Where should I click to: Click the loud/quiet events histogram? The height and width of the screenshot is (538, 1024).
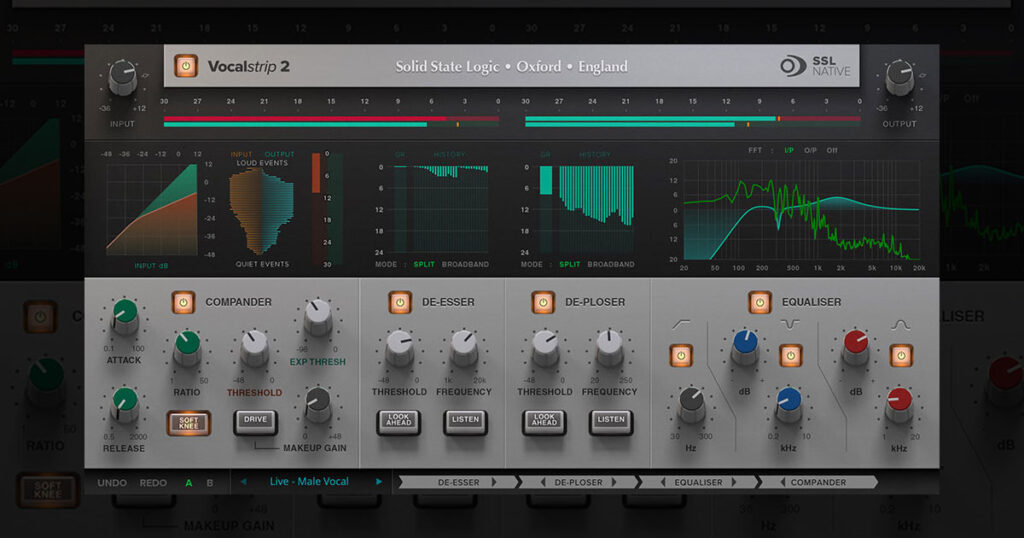(261, 212)
